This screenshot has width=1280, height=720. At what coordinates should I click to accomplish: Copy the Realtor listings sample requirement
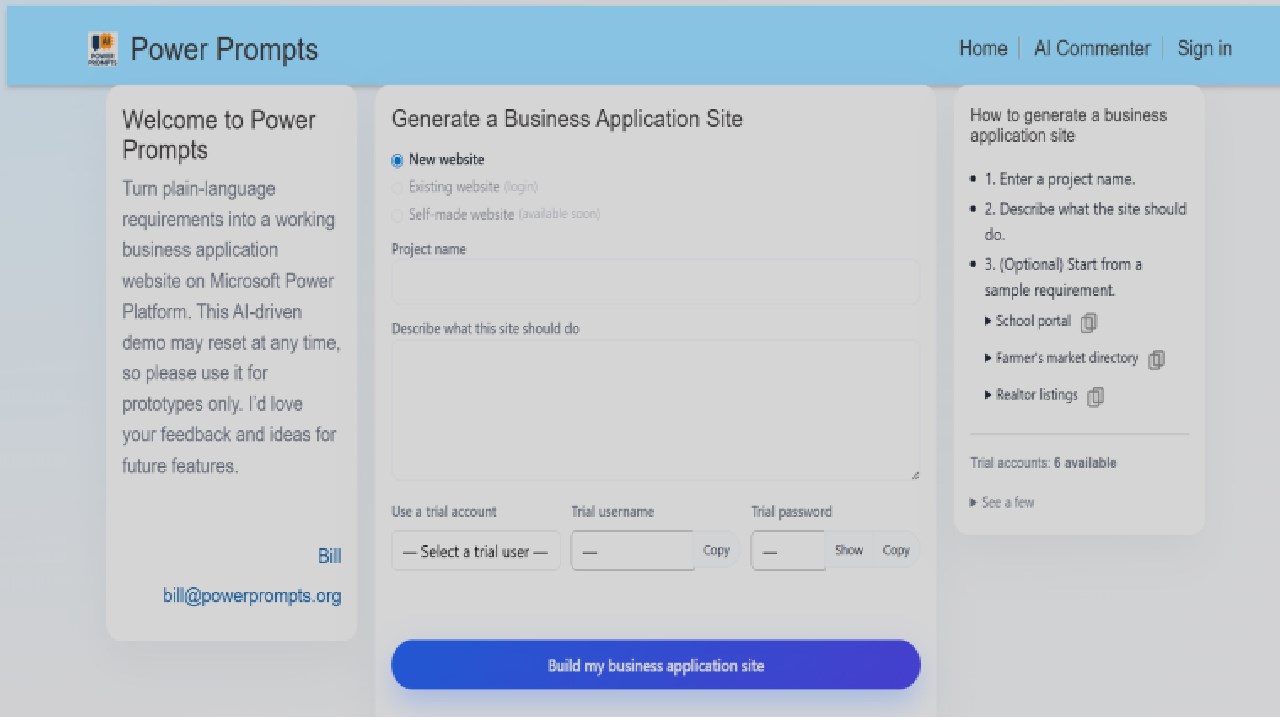tap(1095, 396)
